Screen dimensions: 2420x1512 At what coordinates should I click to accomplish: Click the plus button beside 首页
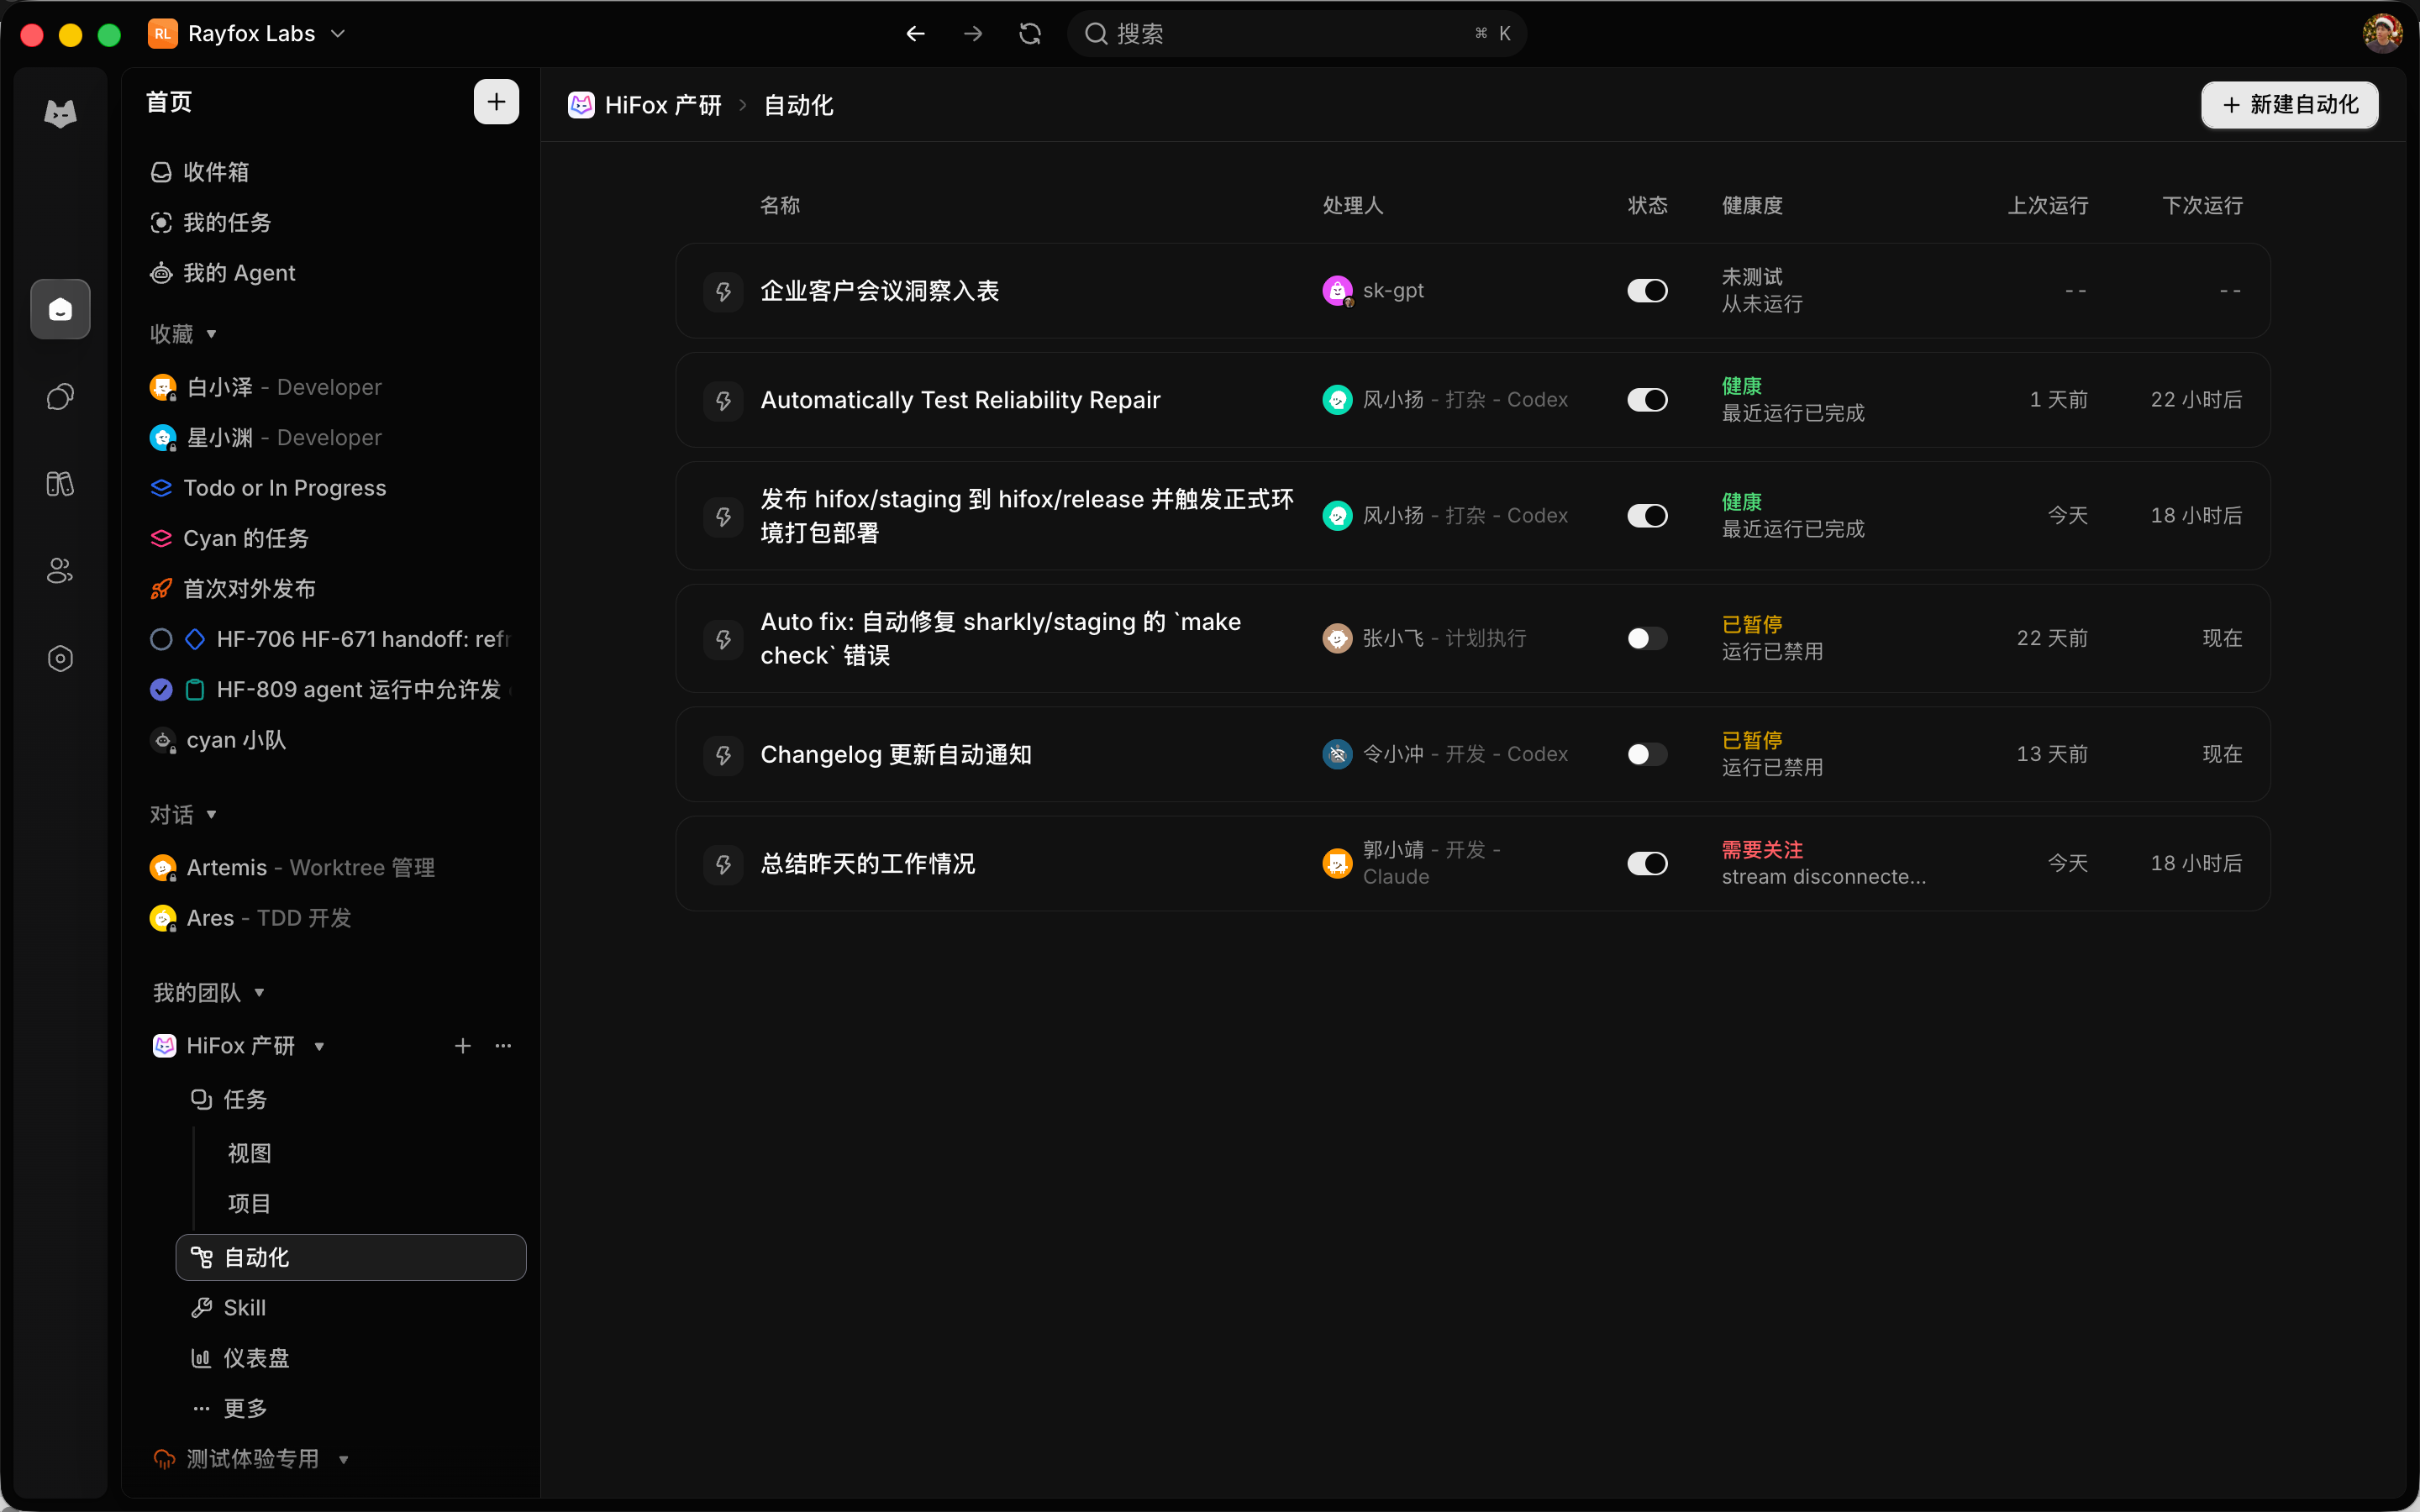point(496,102)
